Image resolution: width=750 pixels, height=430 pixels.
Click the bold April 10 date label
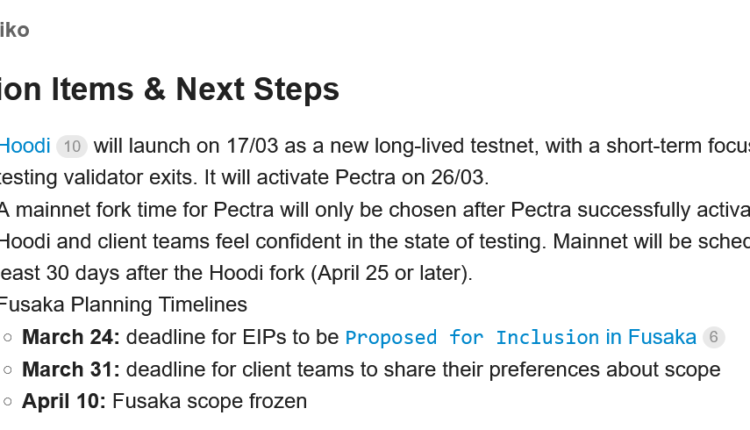click(x=63, y=401)
